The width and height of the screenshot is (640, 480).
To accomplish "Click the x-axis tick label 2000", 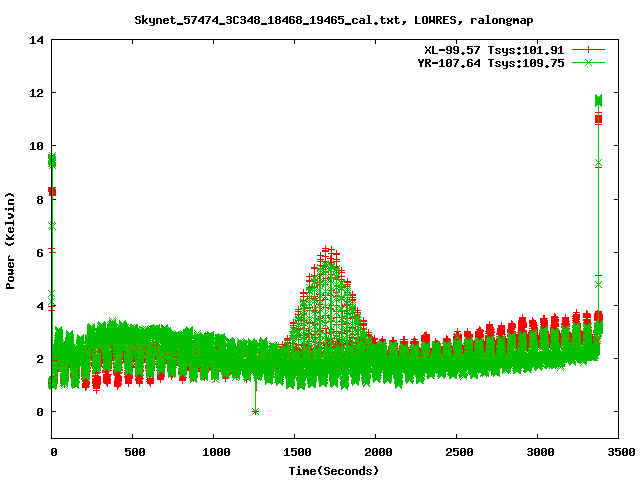I will coord(378,452).
